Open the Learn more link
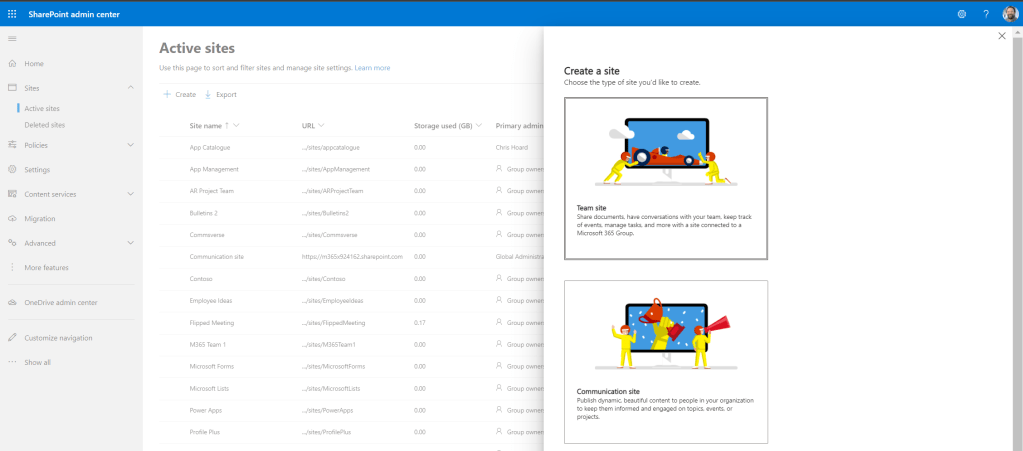The width and height of the screenshot is (1023, 451). point(372,68)
